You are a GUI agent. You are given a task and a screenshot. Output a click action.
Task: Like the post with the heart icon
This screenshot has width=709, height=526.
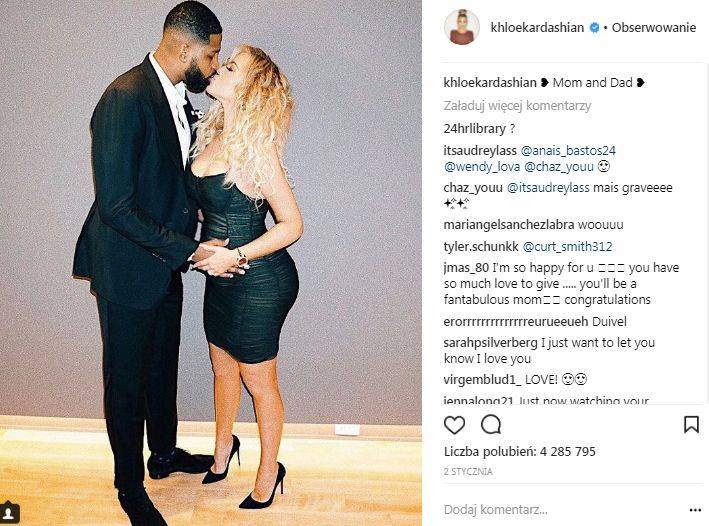click(454, 425)
